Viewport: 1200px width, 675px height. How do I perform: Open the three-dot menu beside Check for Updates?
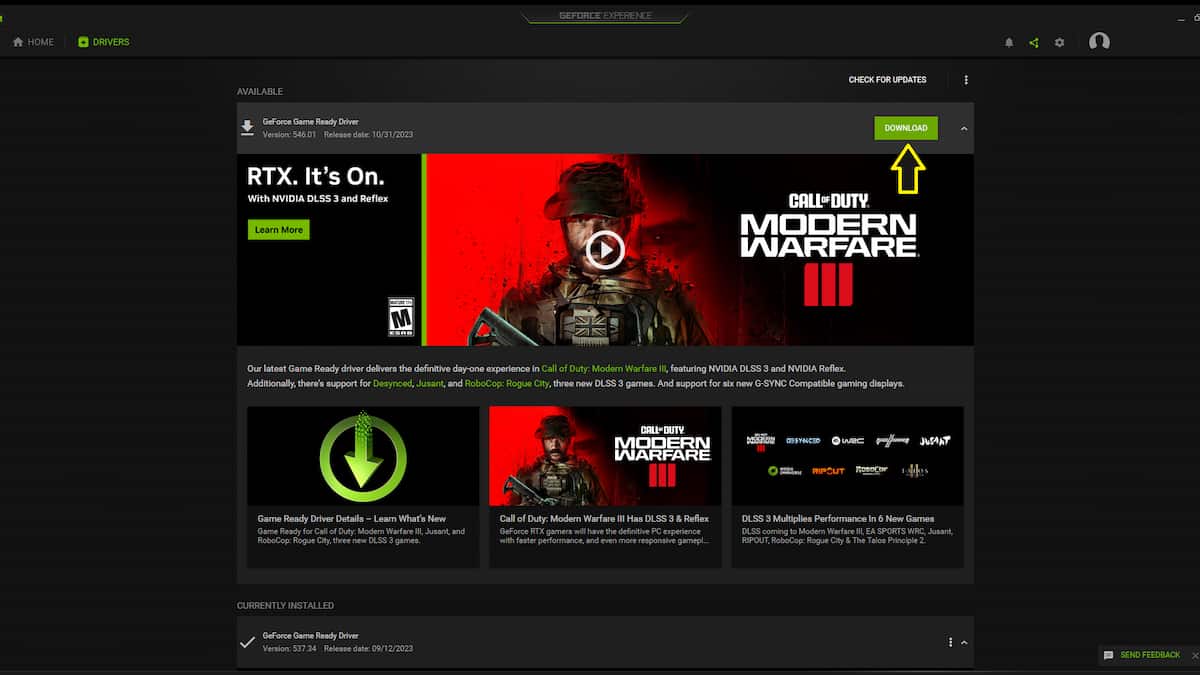point(966,80)
